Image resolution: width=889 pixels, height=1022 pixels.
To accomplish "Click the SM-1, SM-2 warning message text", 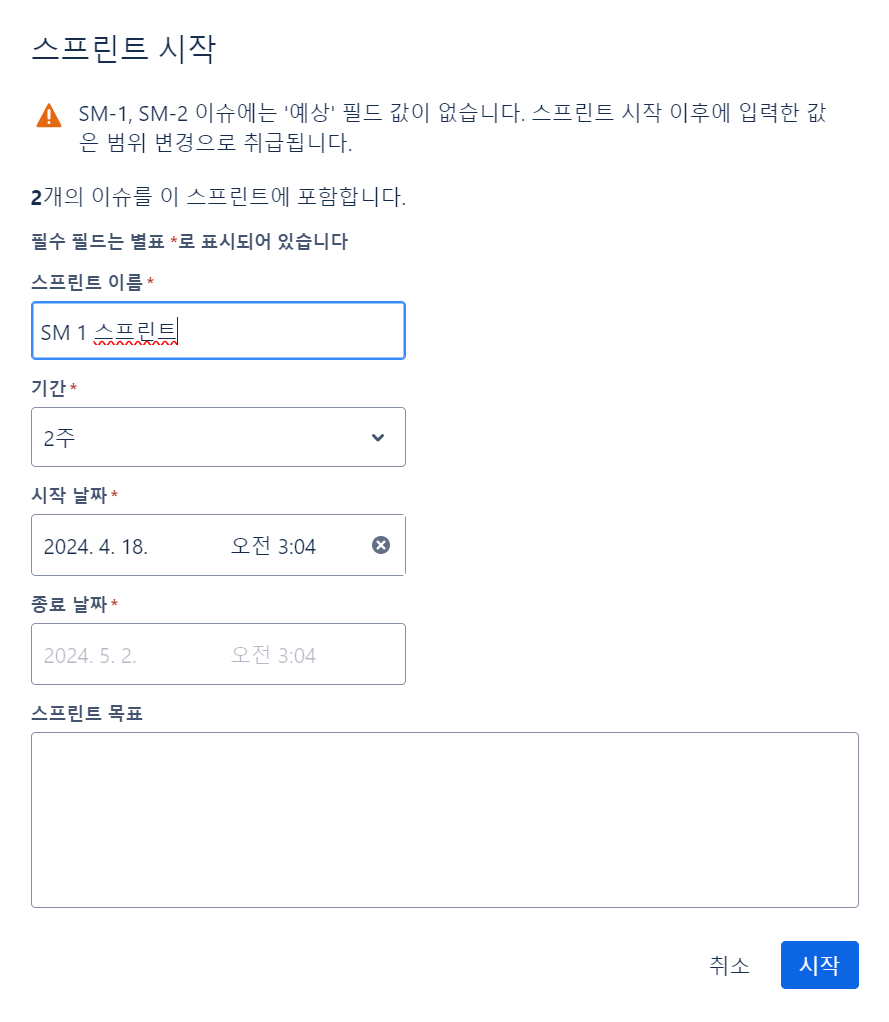I will click(452, 128).
